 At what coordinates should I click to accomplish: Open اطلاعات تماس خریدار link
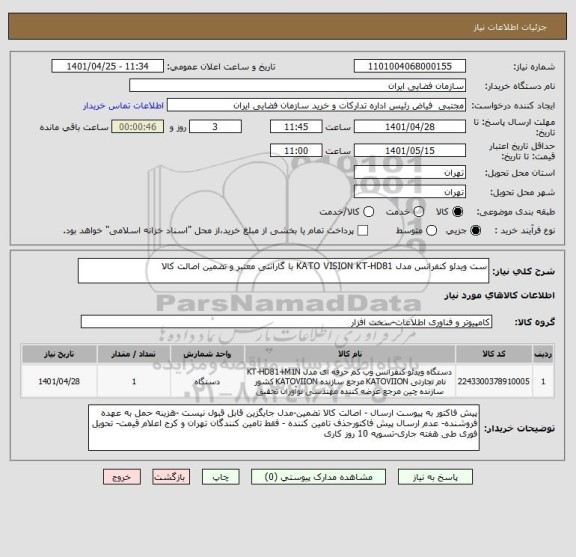click(x=123, y=106)
